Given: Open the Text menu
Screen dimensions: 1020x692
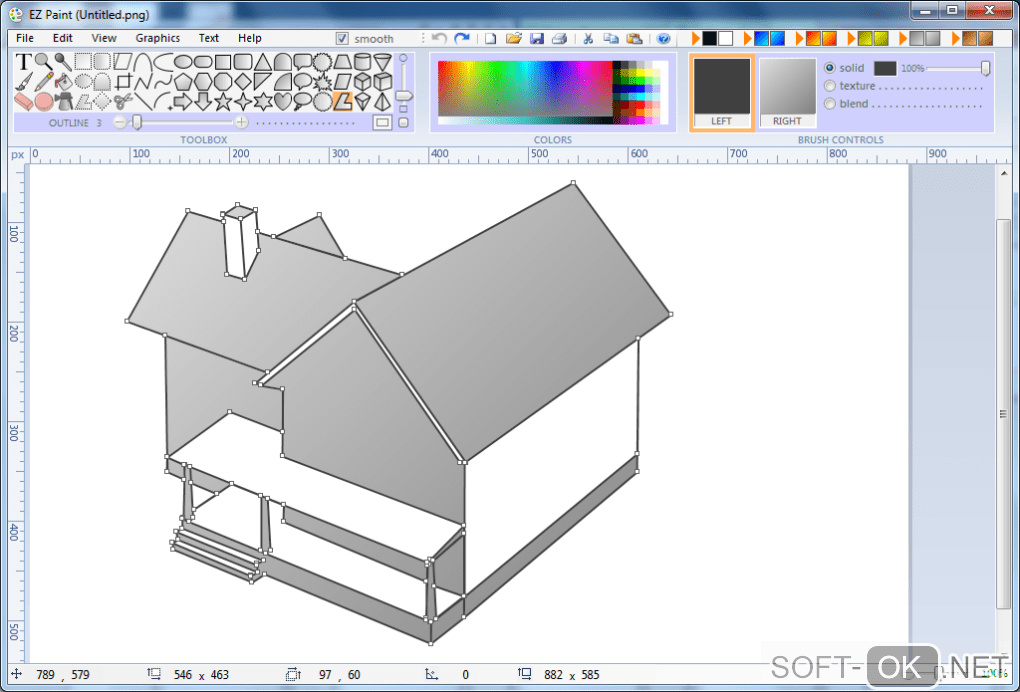Looking at the screenshot, I should (x=209, y=38).
